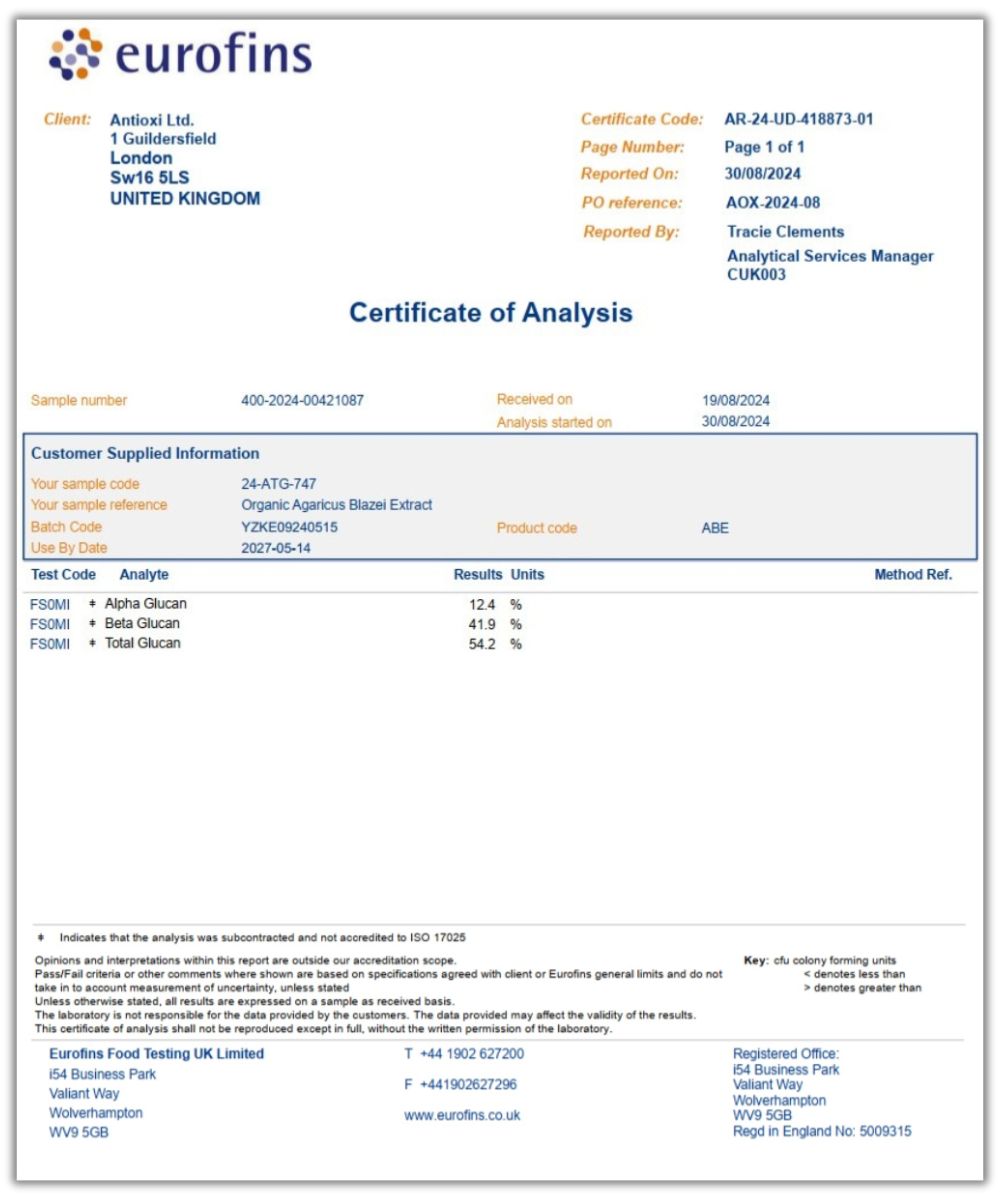
Task: Click the Total Glucan result '54.2'
Action: 482,645
